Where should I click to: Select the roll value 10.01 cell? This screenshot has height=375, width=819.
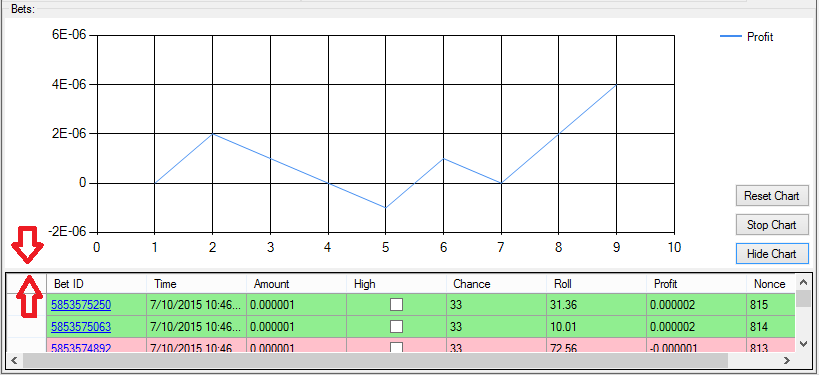[596, 326]
